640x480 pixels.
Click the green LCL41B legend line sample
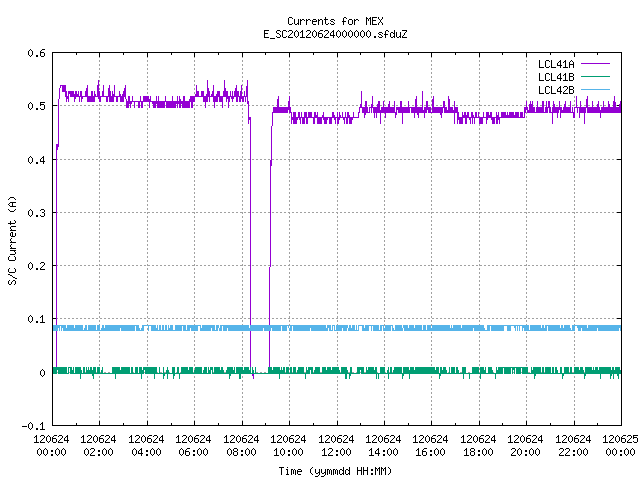coord(595,76)
